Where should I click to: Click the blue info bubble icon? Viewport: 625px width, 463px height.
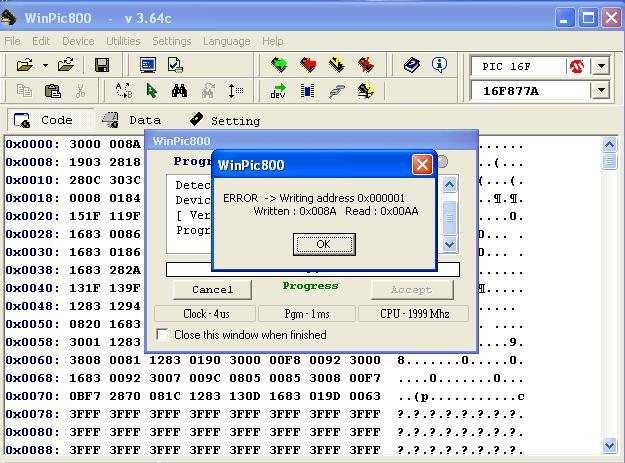(439, 65)
